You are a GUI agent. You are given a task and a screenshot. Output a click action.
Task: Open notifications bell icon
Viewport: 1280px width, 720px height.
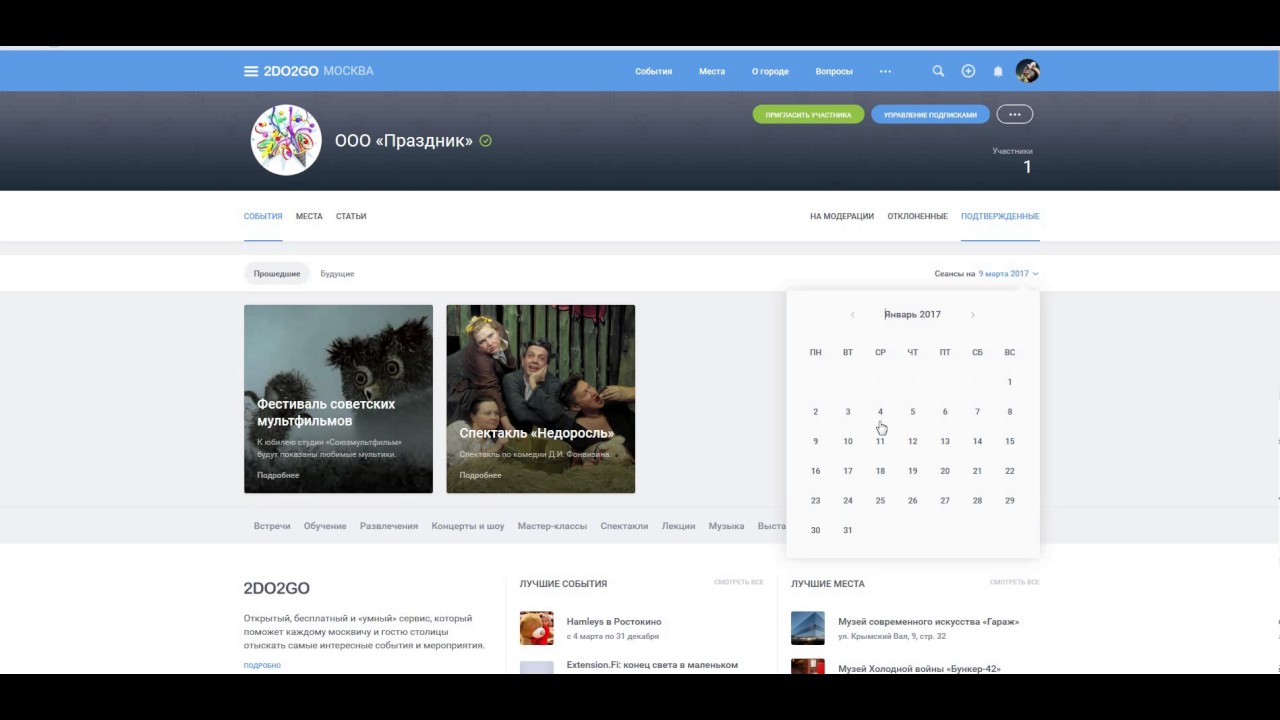[998, 71]
